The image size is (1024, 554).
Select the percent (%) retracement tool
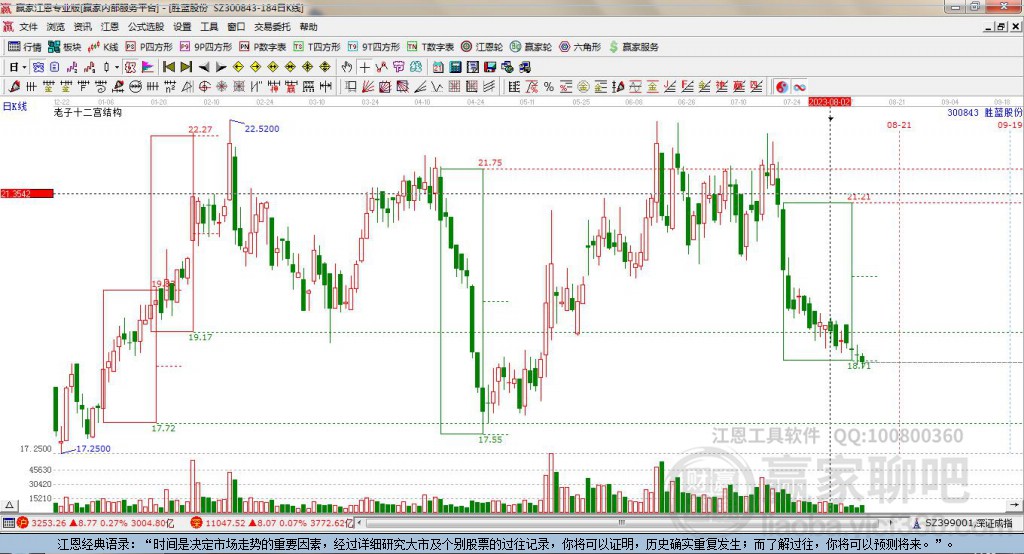[549, 87]
